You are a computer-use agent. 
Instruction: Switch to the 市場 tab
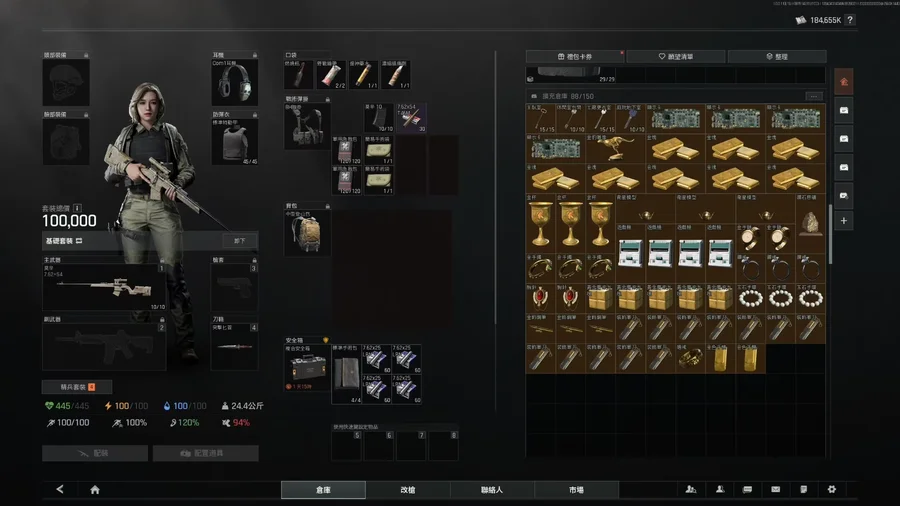pyautogui.click(x=576, y=489)
